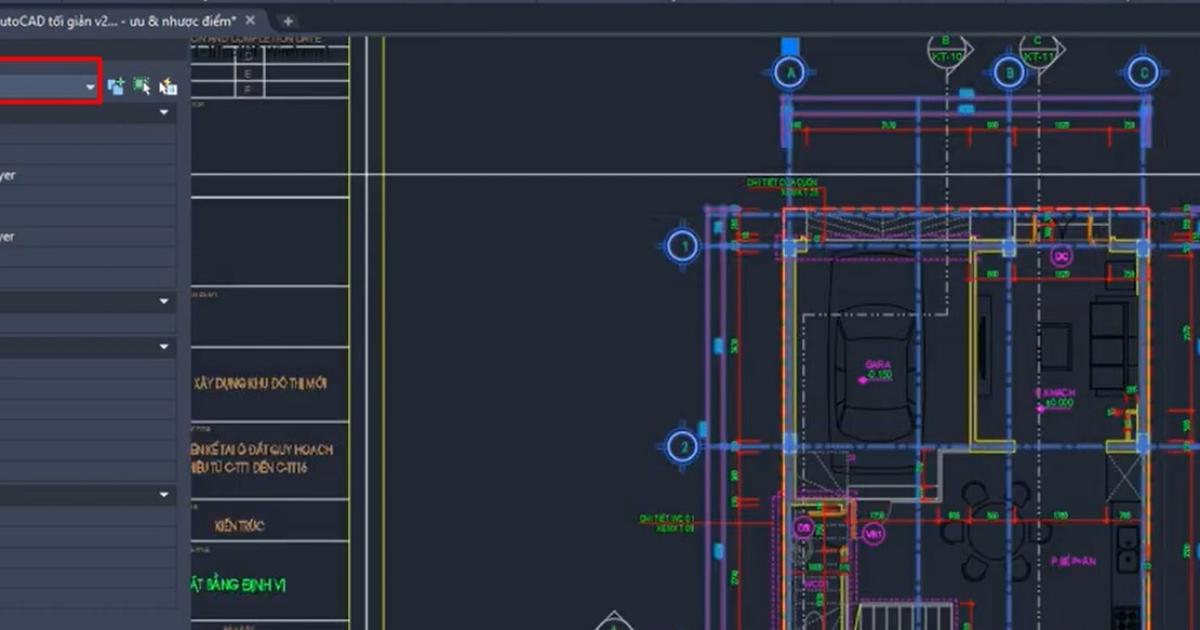Collapse the topmost panel section chevron
The height and width of the screenshot is (630, 1200).
tap(163, 112)
